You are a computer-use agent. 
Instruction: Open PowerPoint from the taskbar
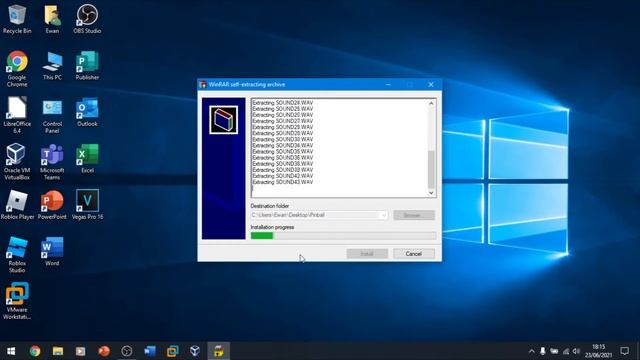(x=104, y=351)
